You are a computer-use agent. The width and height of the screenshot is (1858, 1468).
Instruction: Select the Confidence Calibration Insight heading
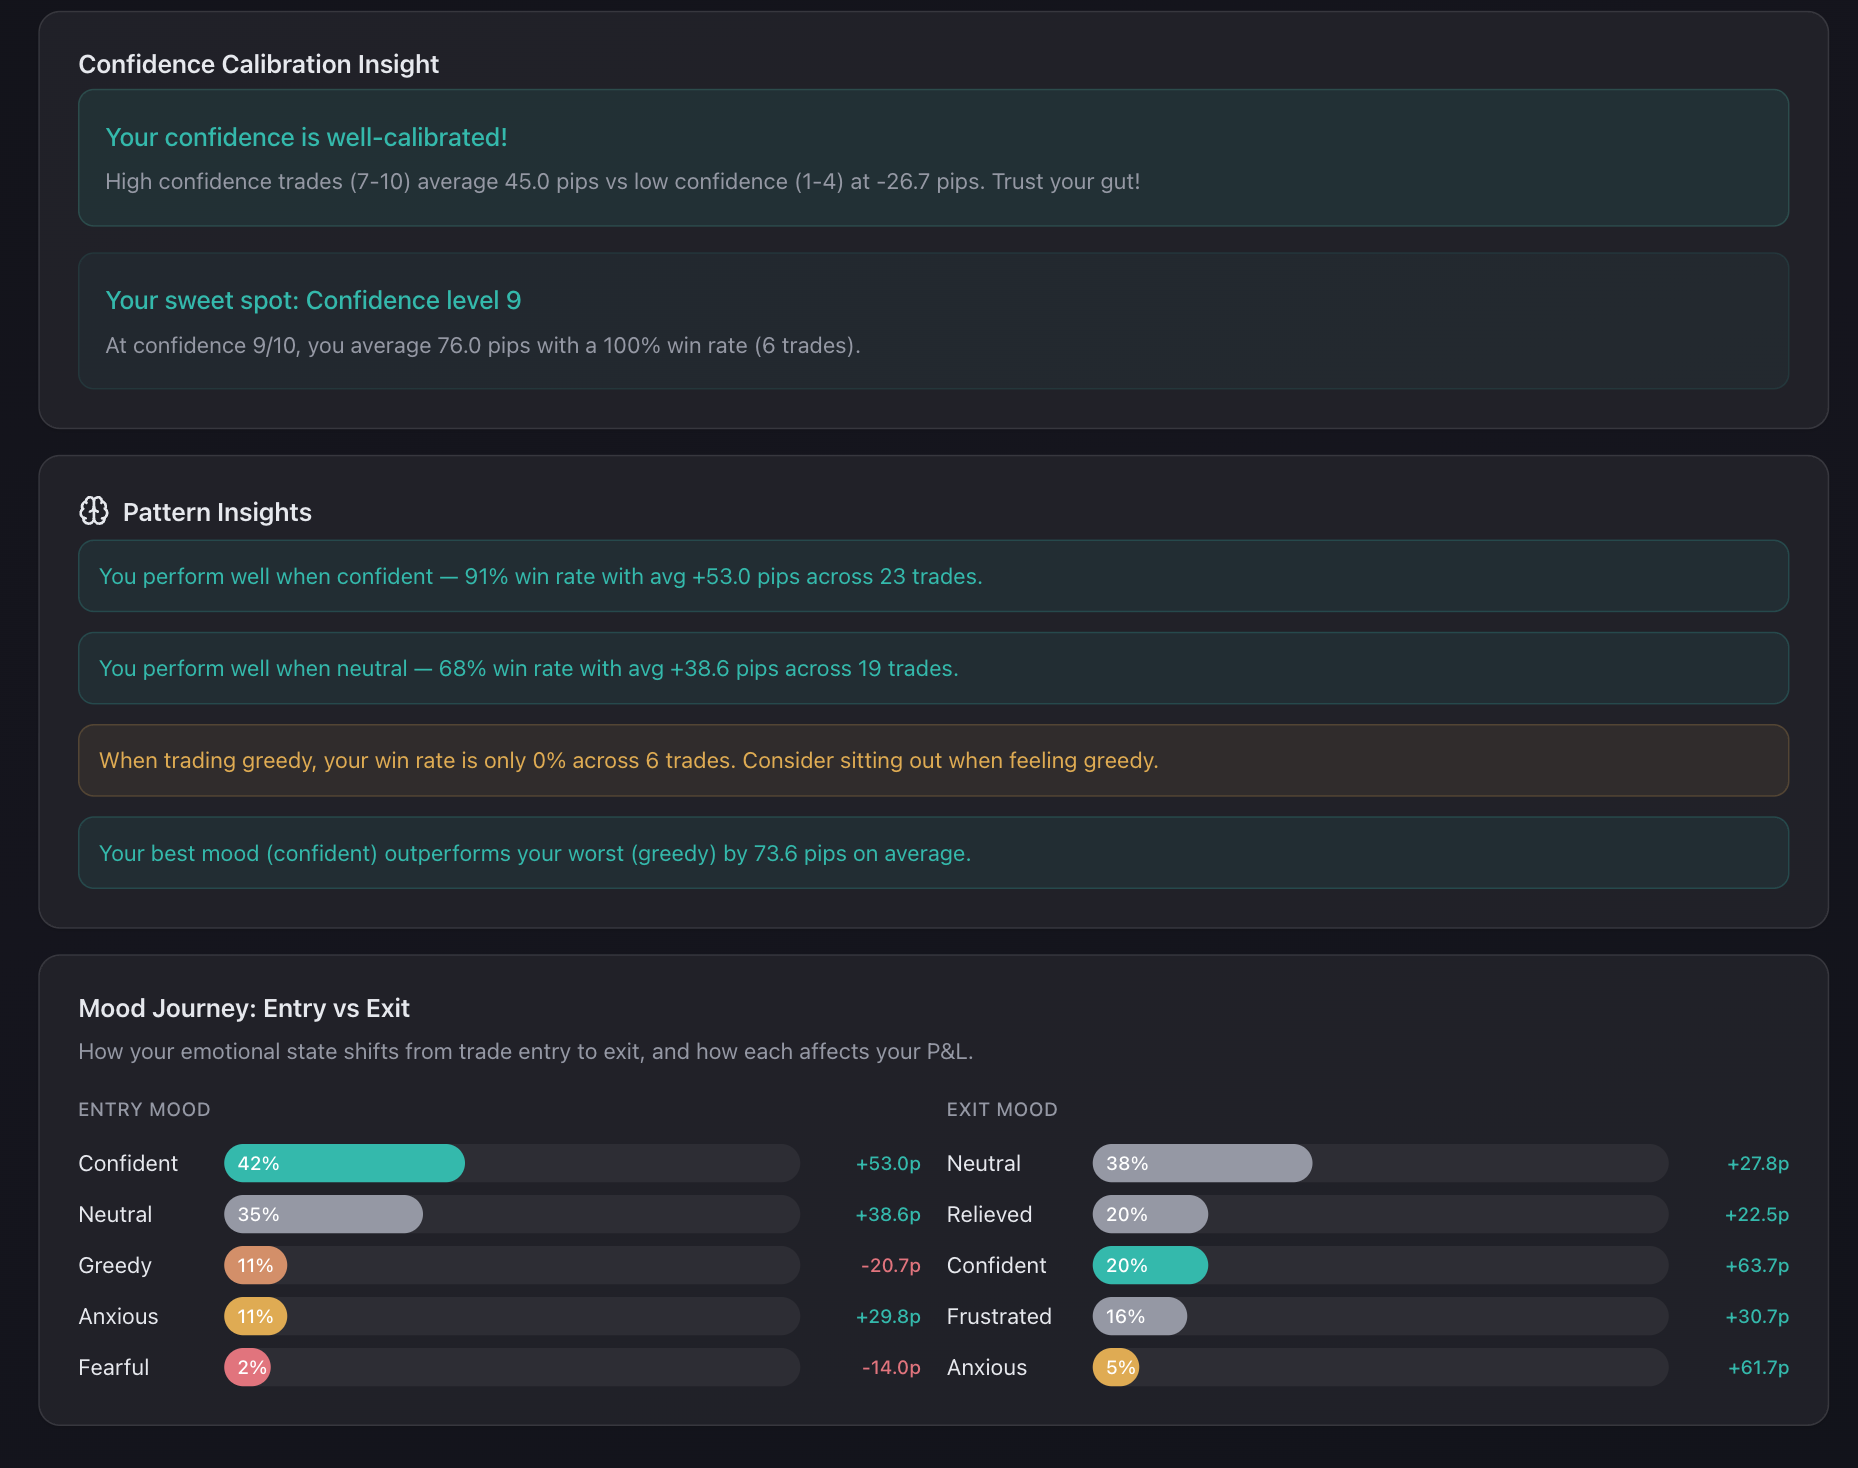[x=258, y=64]
